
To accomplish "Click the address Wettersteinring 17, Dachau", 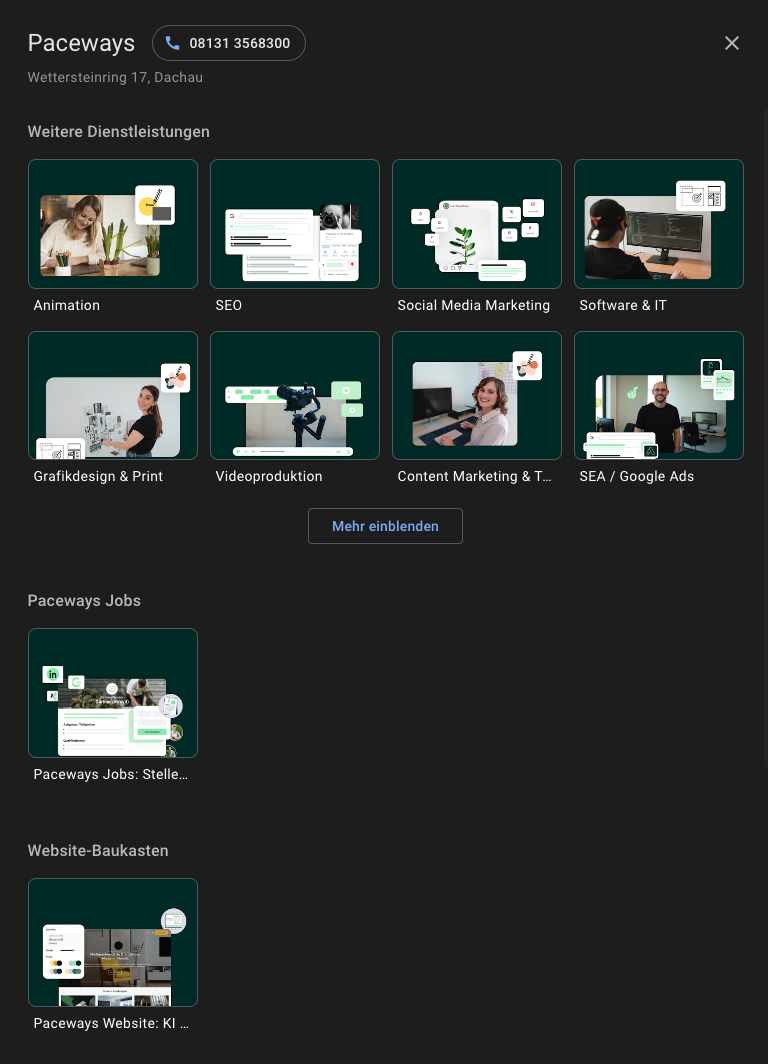I will click(x=115, y=77).
